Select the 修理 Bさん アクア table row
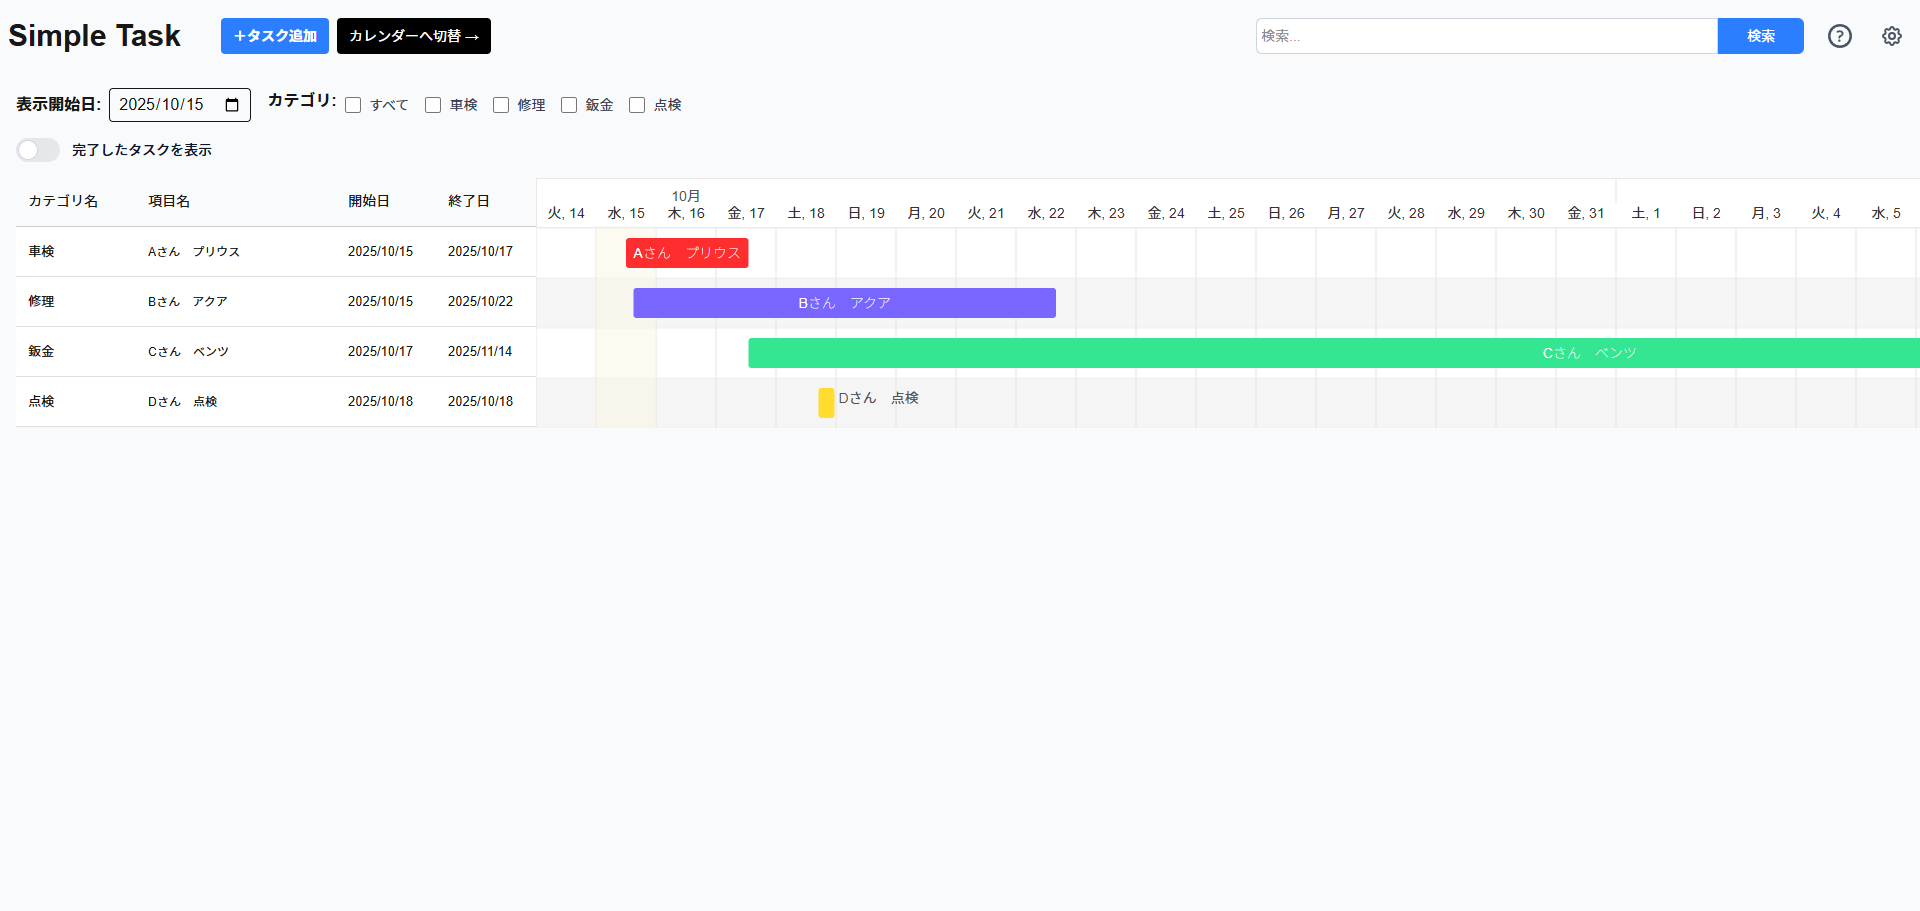The width and height of the screenshot is (1920, 911). [276, 302]
